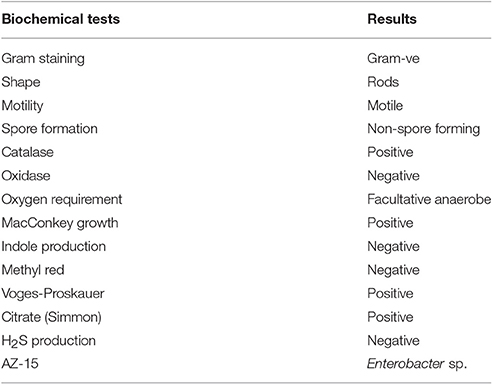Screen dimensions: 492x384
Task: Select the 'Catalase' test label
Action: click(27, 152)
